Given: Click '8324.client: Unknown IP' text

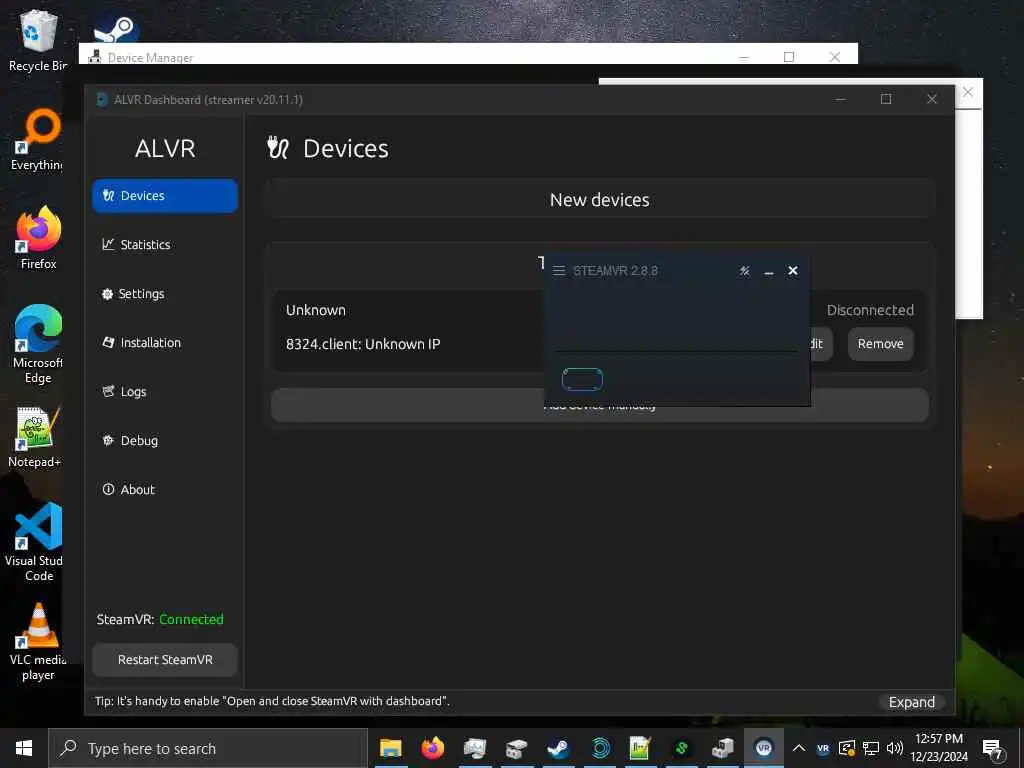Looking at the screenshot, I should click(363, 344).
